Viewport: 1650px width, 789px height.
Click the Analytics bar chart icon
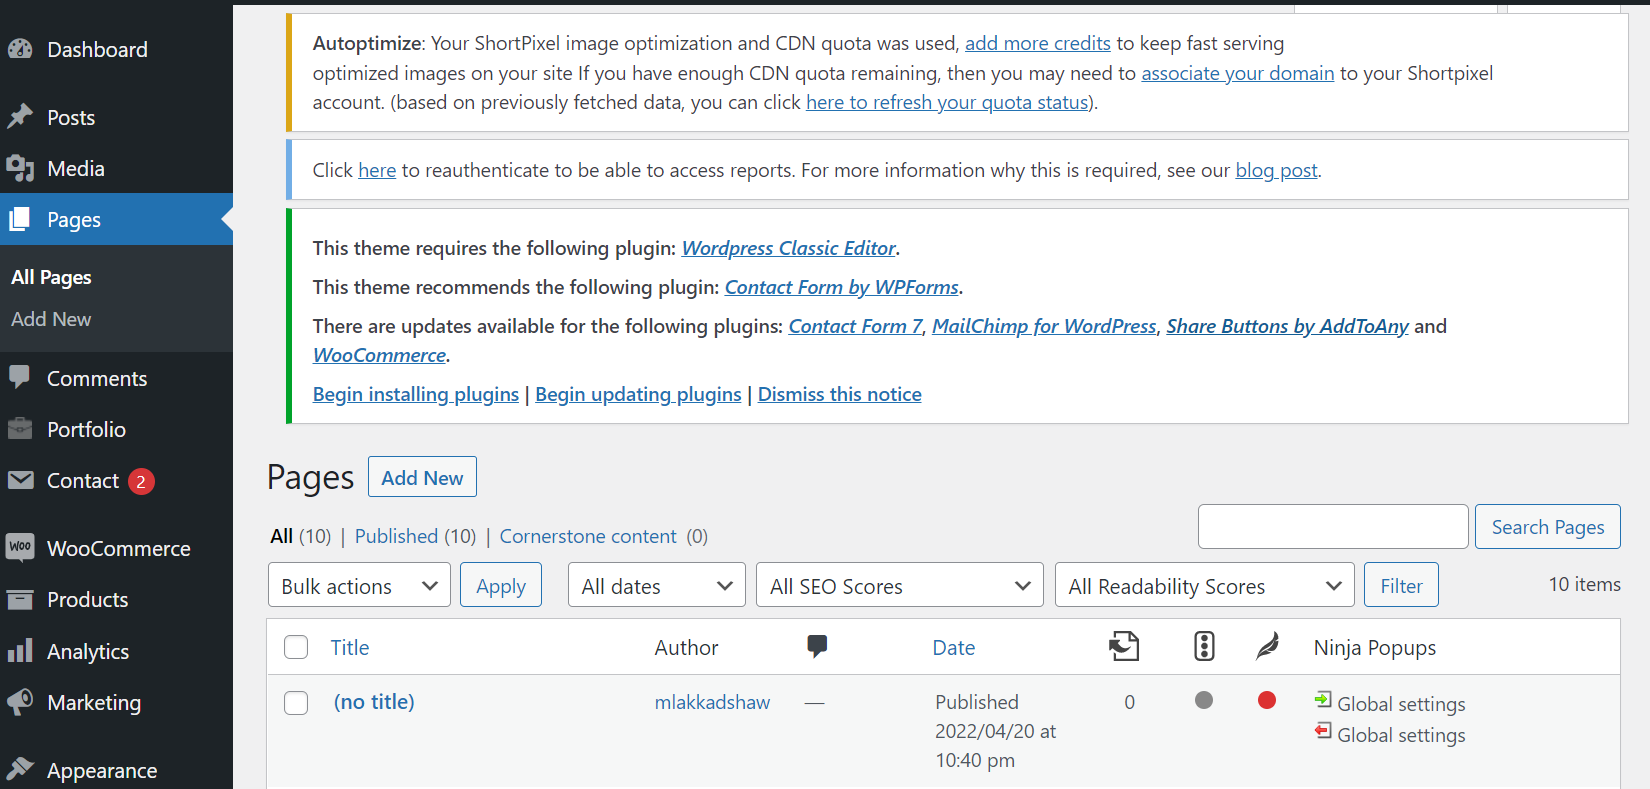click(20, 651)
